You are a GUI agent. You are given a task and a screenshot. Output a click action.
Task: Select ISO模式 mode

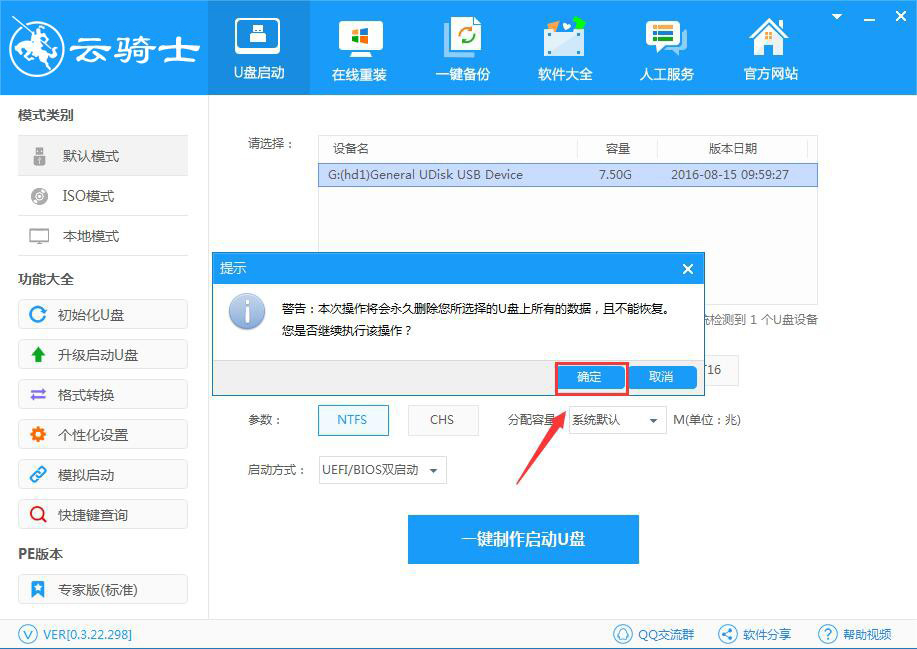click(103, 196)
